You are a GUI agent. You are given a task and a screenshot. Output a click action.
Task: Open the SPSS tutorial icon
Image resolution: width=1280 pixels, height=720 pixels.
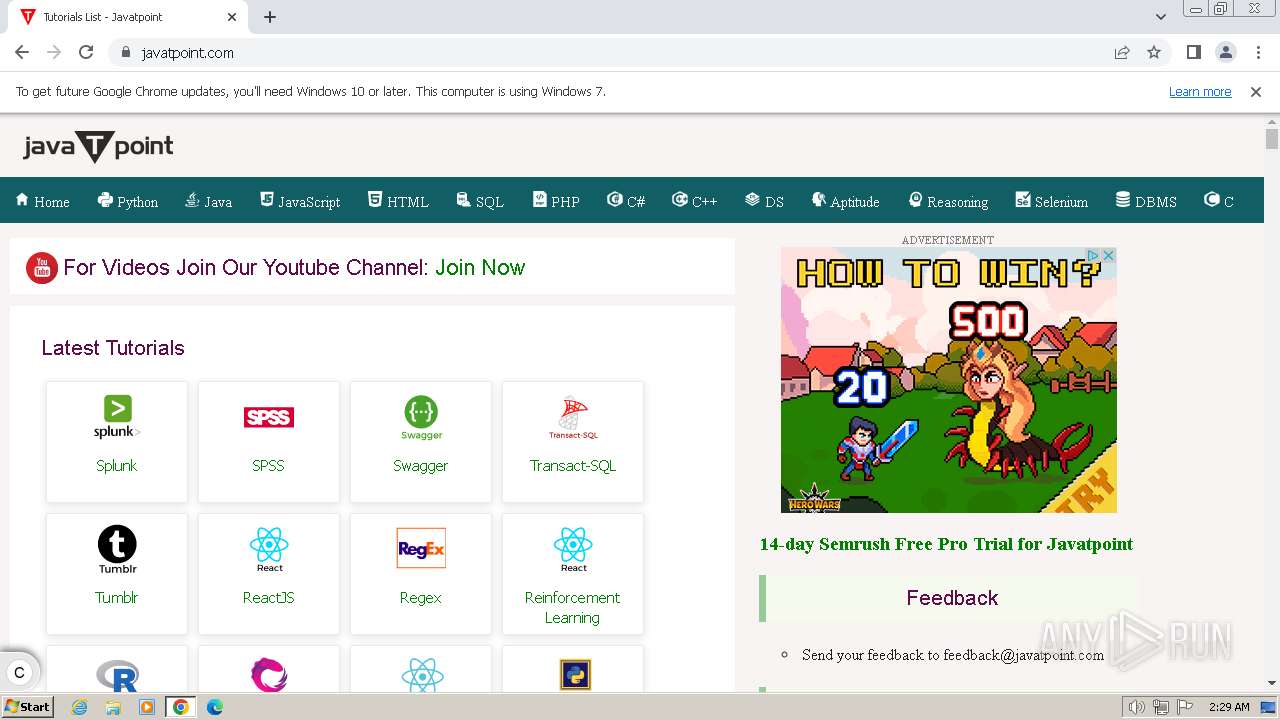(x=269, y=417)
